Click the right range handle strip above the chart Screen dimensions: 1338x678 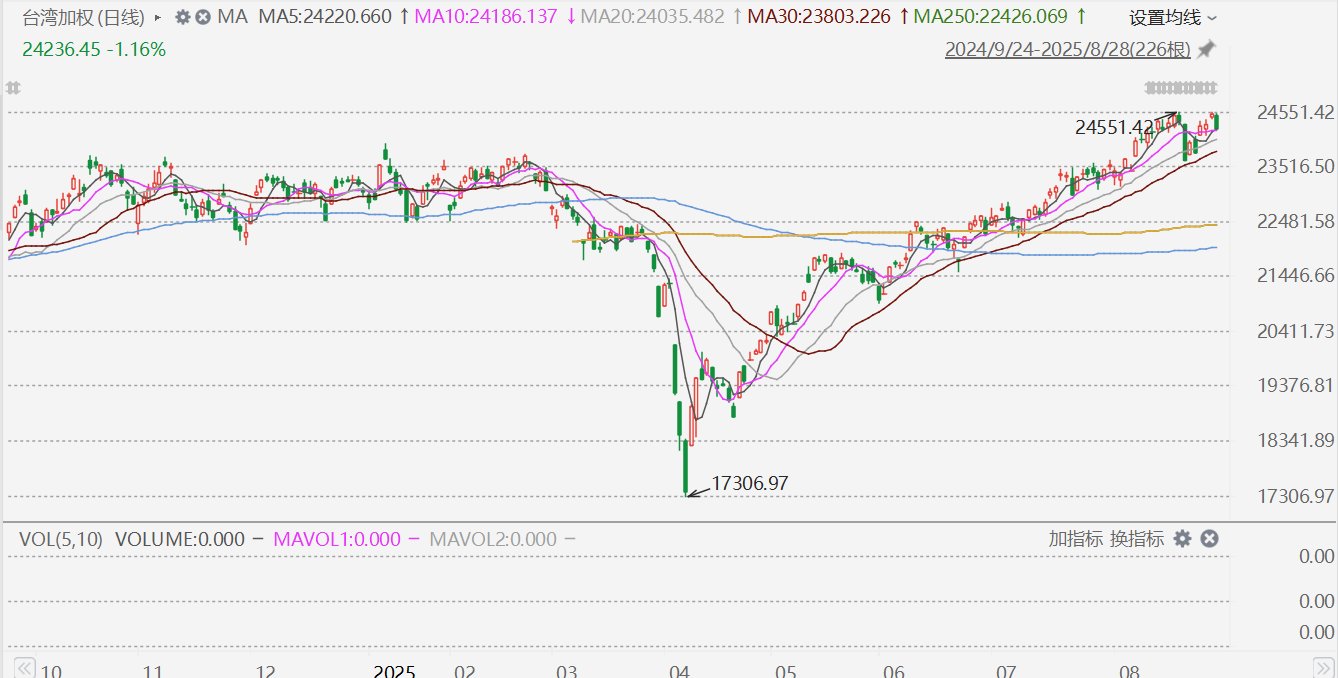(1183, 87)
